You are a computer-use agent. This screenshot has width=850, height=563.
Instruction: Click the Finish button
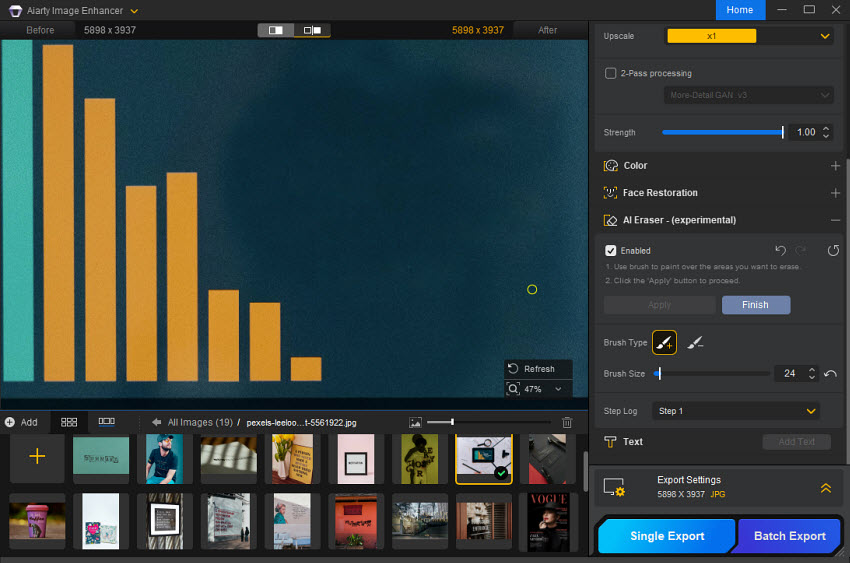click(x=755, y=305)
